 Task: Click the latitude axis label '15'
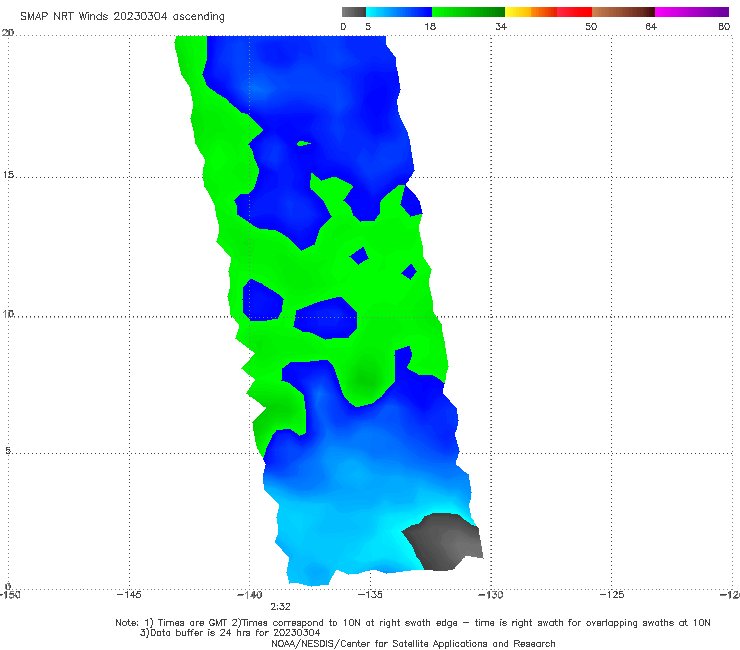8,175
